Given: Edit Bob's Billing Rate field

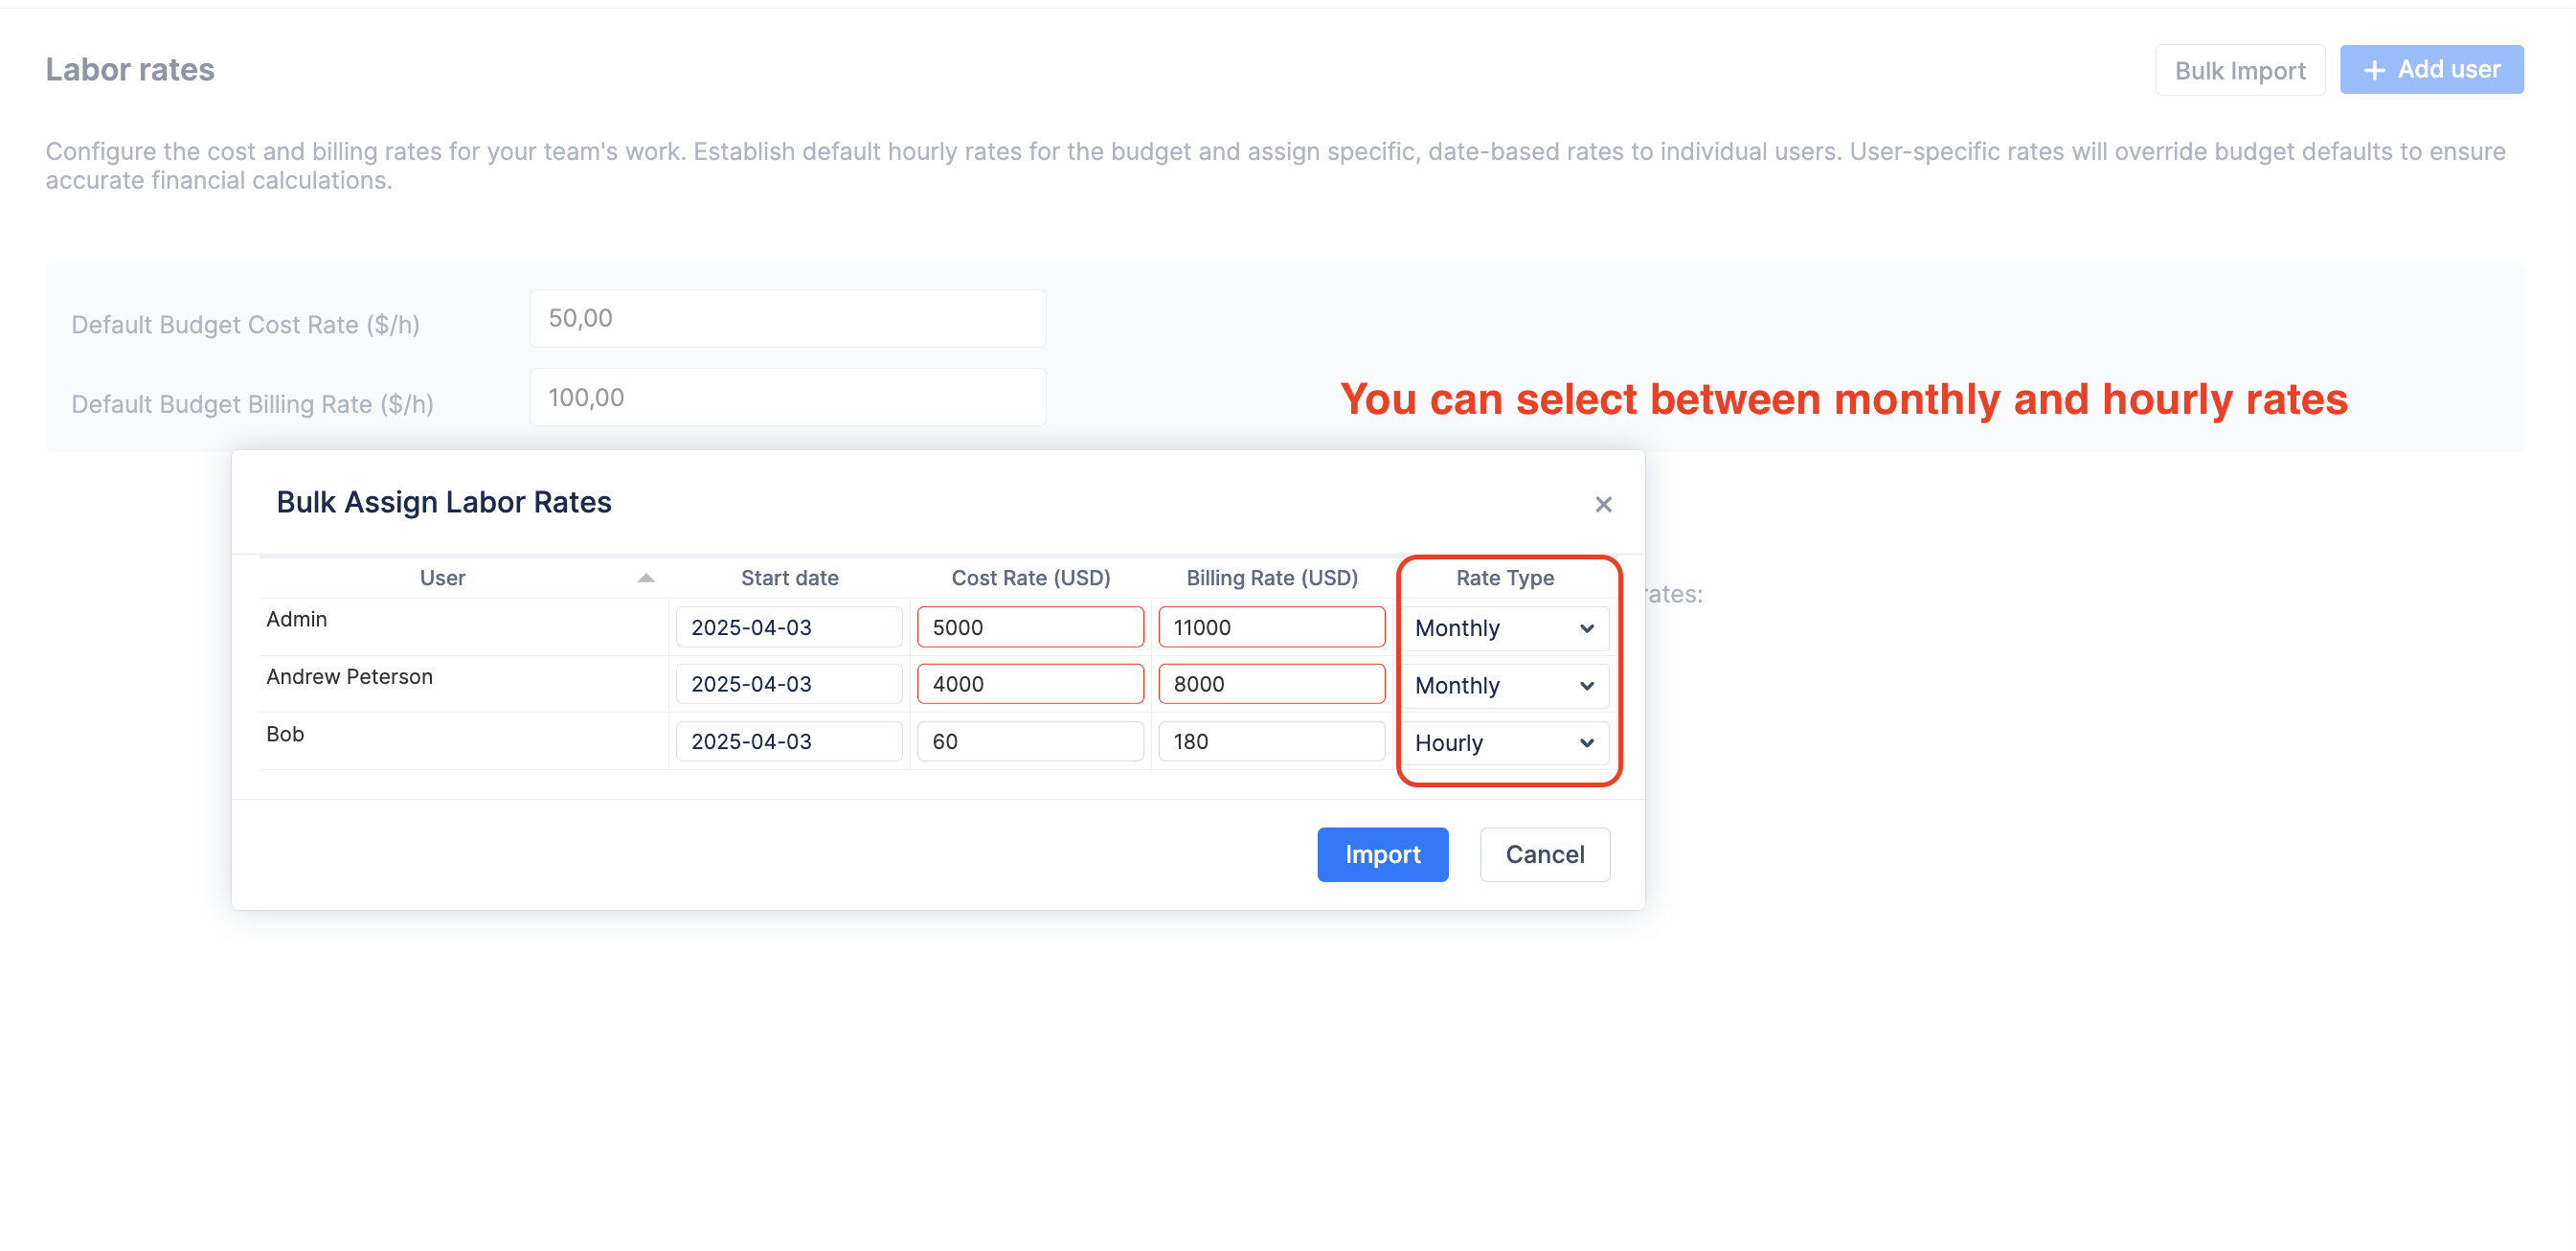Looking at the screenshot, I should (x=1270, y=741).
